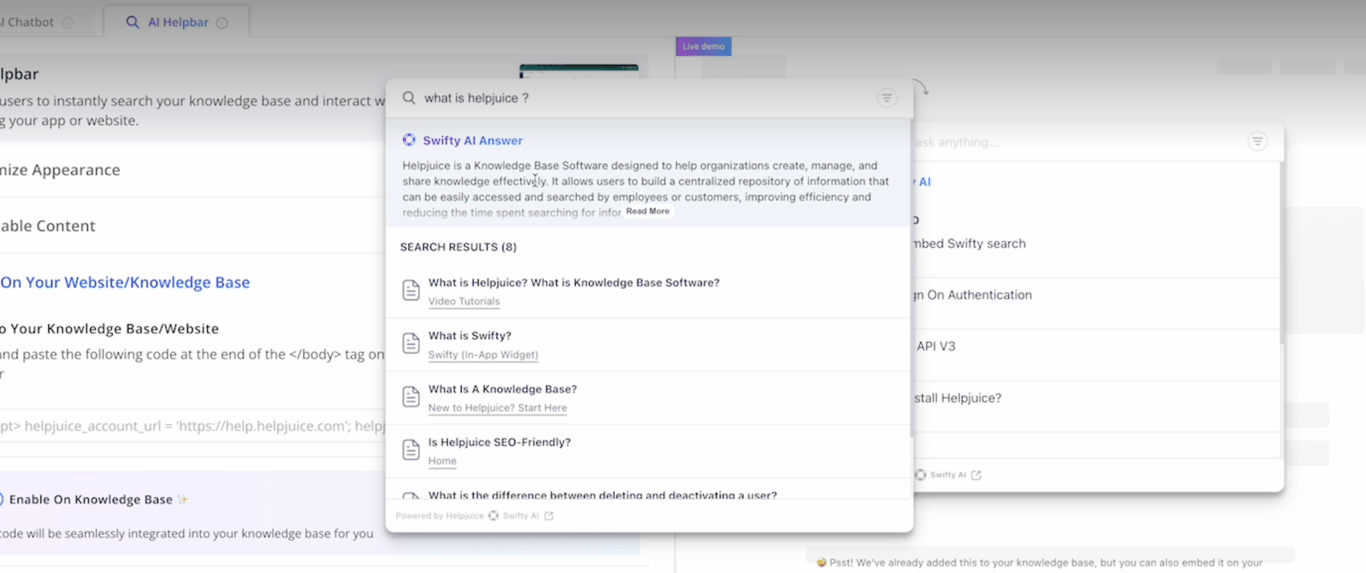Click document icon beside 'What Is A Knowledge Base?'
This screenshot has height=573, width=1366.
411,397
